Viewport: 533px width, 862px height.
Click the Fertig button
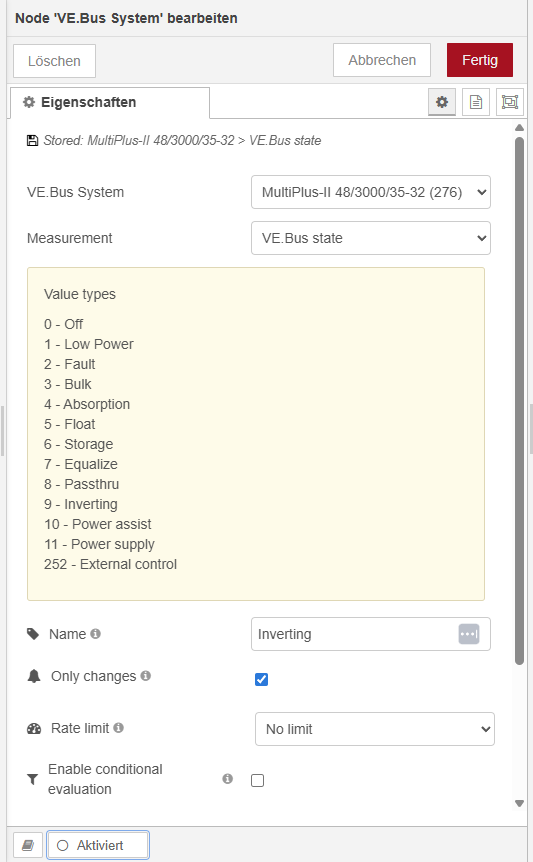[x=480, y=60]
